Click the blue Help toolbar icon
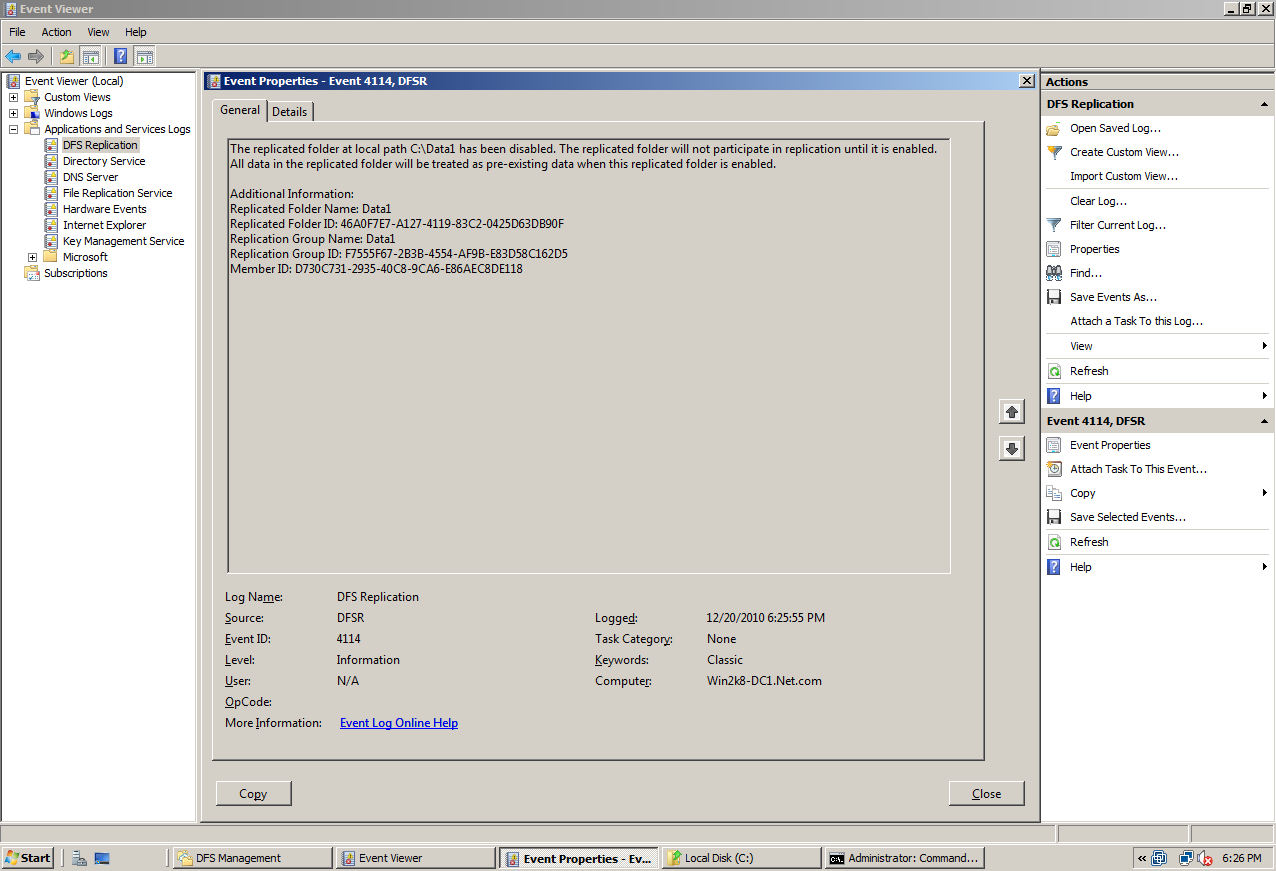Screen dimensions: 1276x871 click(120, 56)
